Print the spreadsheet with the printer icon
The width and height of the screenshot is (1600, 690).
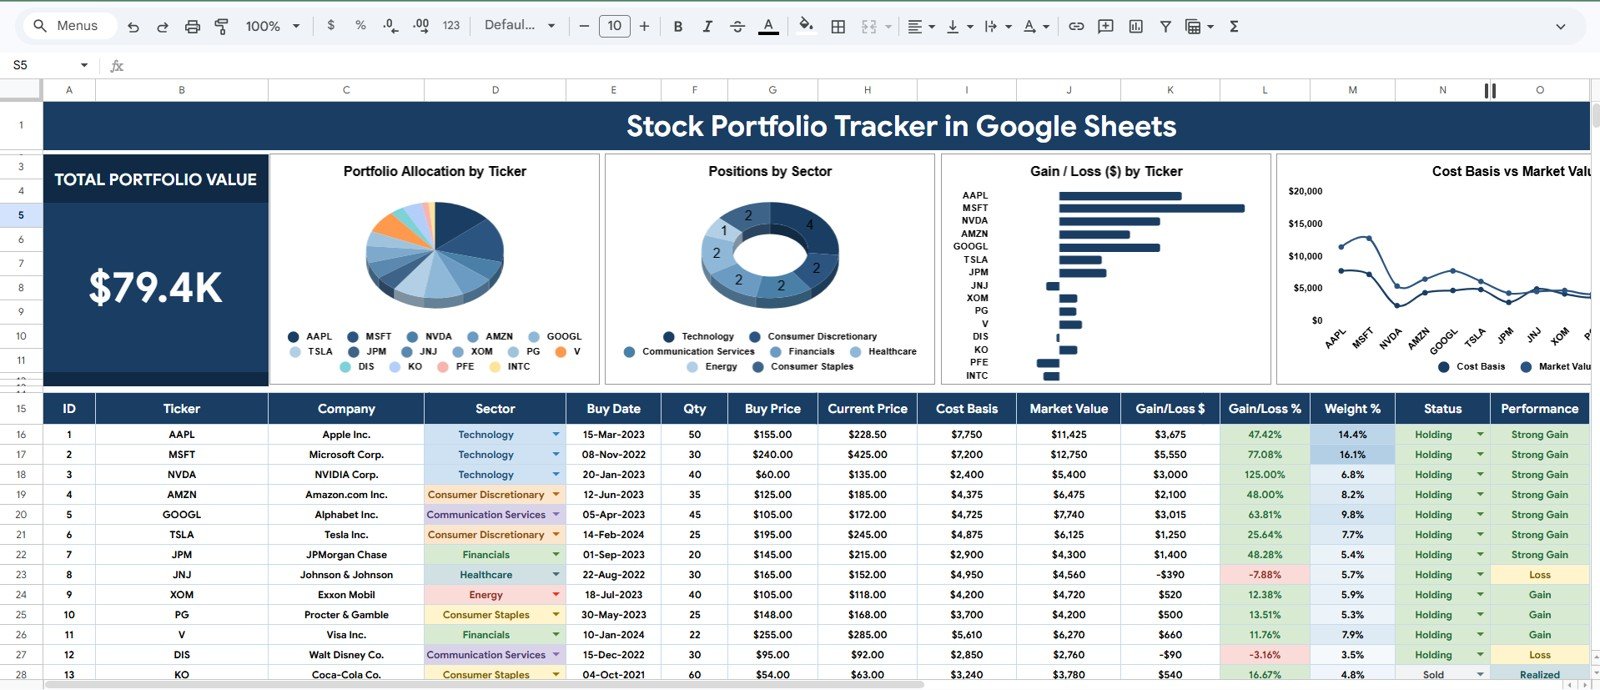[192, 27]
